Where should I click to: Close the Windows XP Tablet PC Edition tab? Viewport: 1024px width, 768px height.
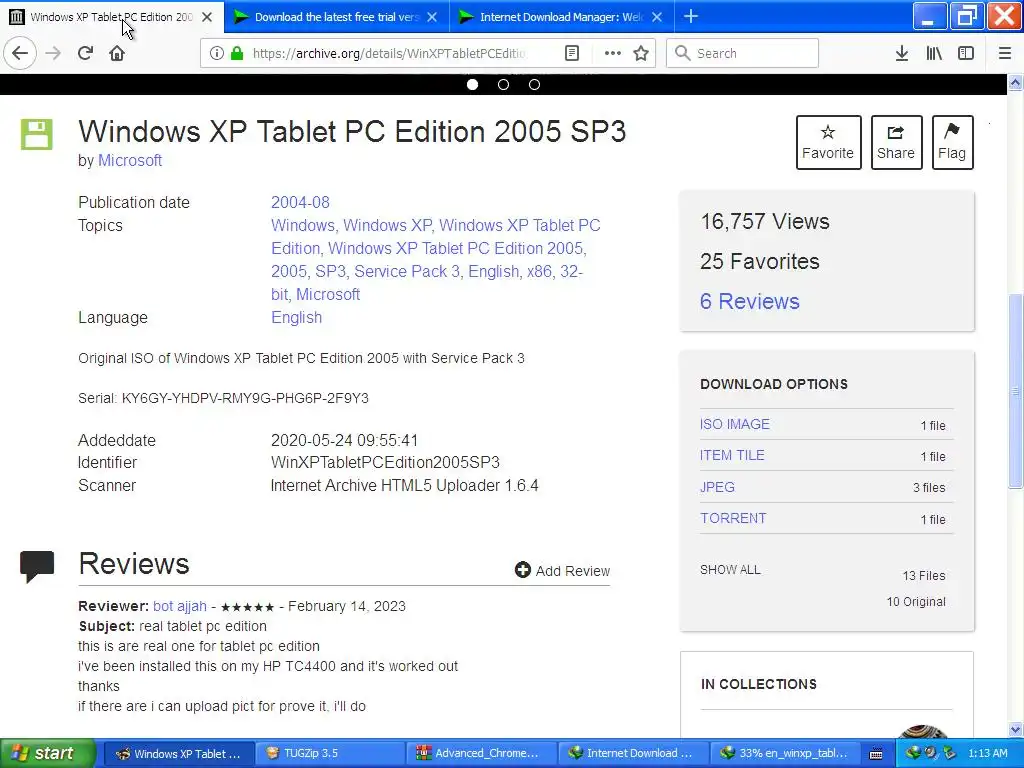206,17
